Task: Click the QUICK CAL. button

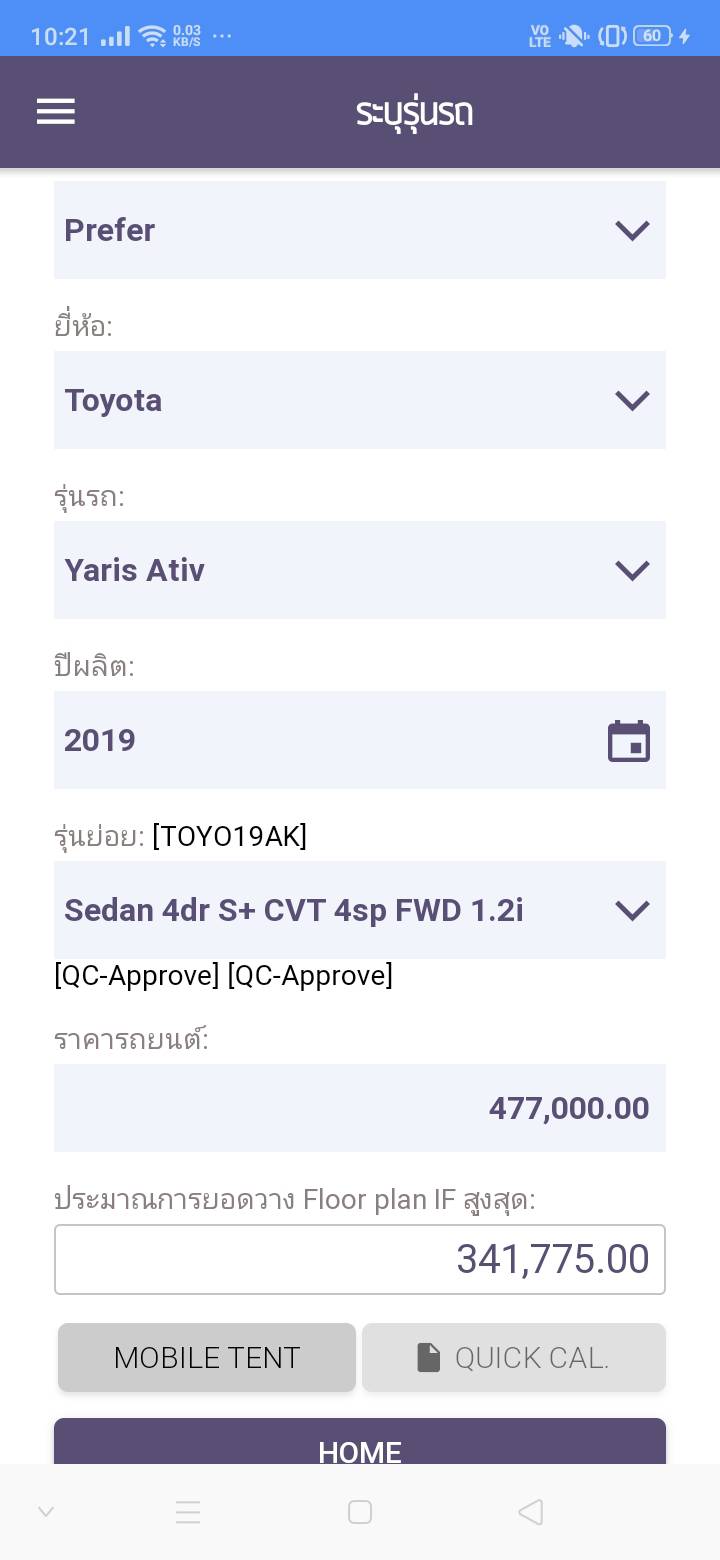Action: [514, 1357]
